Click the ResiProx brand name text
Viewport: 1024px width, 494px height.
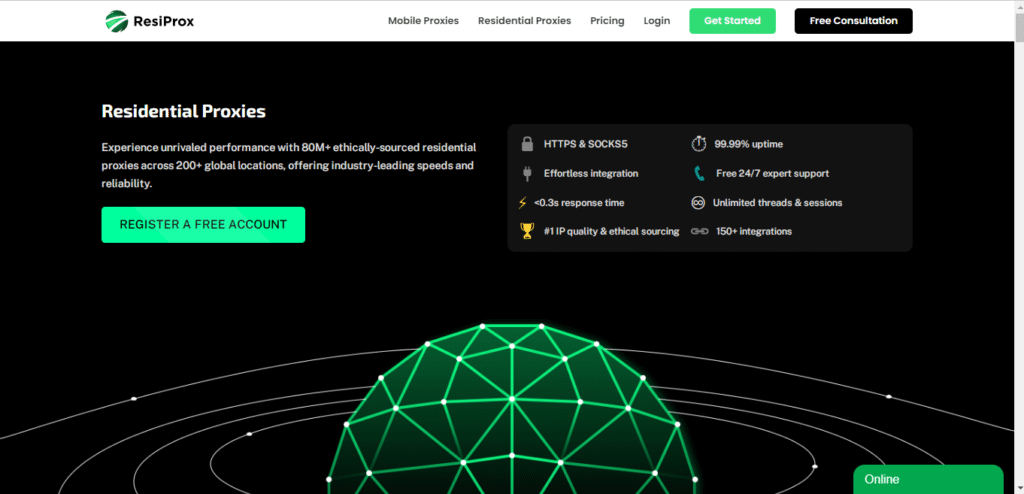click(x=164, y=22)
